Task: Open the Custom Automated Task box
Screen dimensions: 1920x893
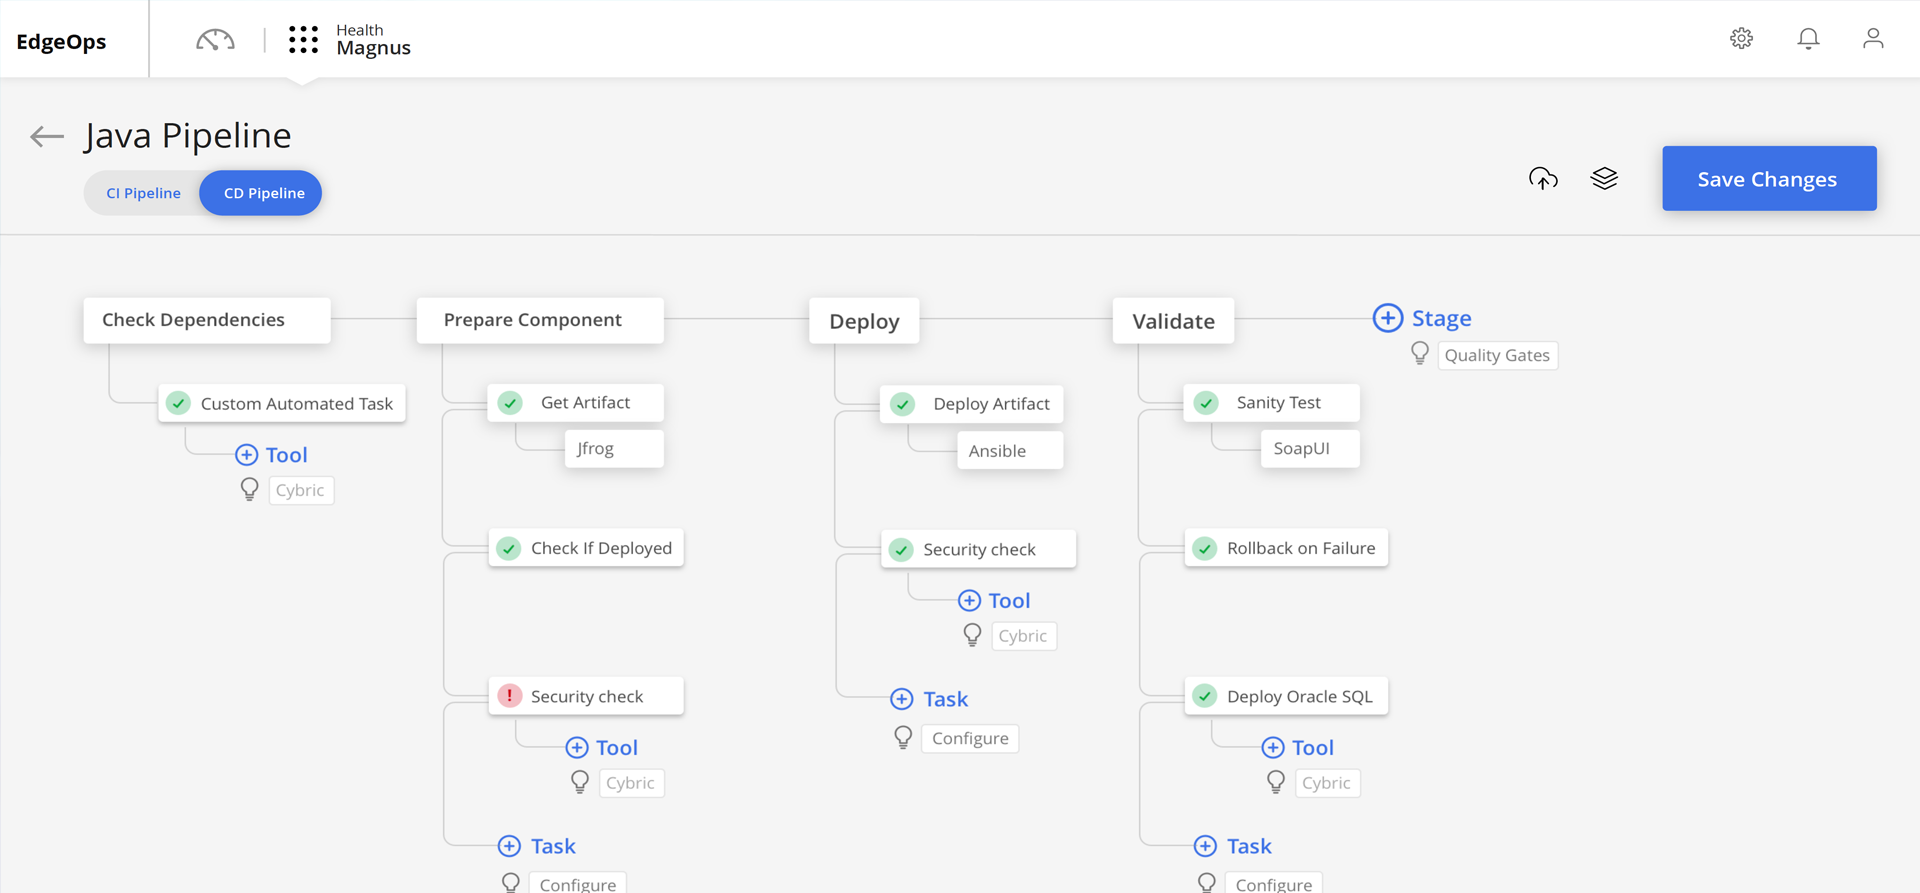Action: click(x=282, y=404)
